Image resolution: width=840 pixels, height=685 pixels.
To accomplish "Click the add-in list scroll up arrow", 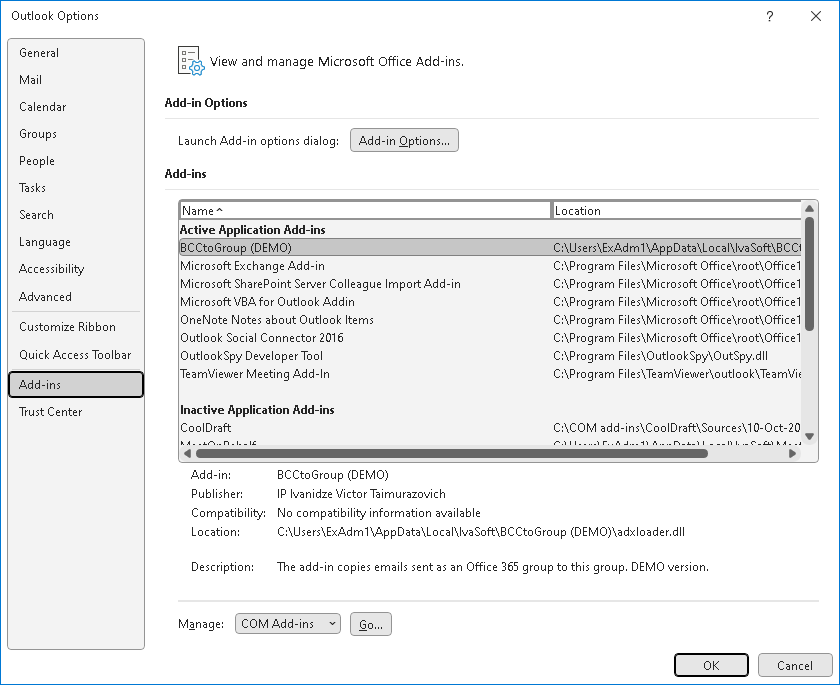I will coord(809,208).
